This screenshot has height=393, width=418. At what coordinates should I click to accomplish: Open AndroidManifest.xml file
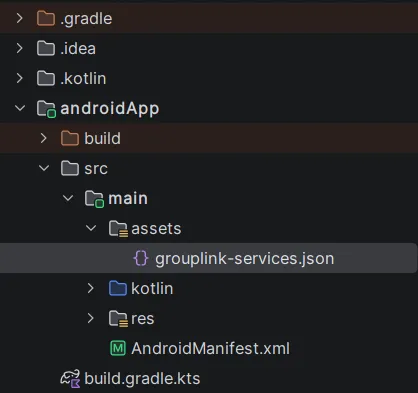(x=211, y=349)
